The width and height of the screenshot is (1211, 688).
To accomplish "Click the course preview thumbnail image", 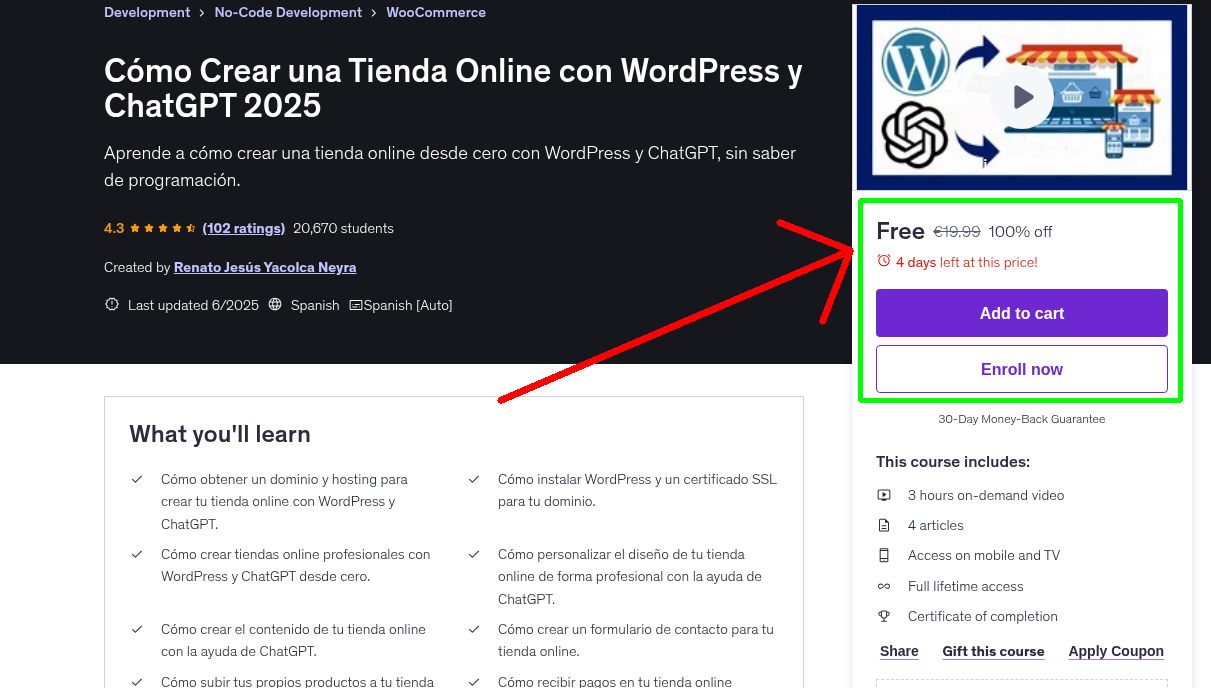I will tap(1022, 97).
